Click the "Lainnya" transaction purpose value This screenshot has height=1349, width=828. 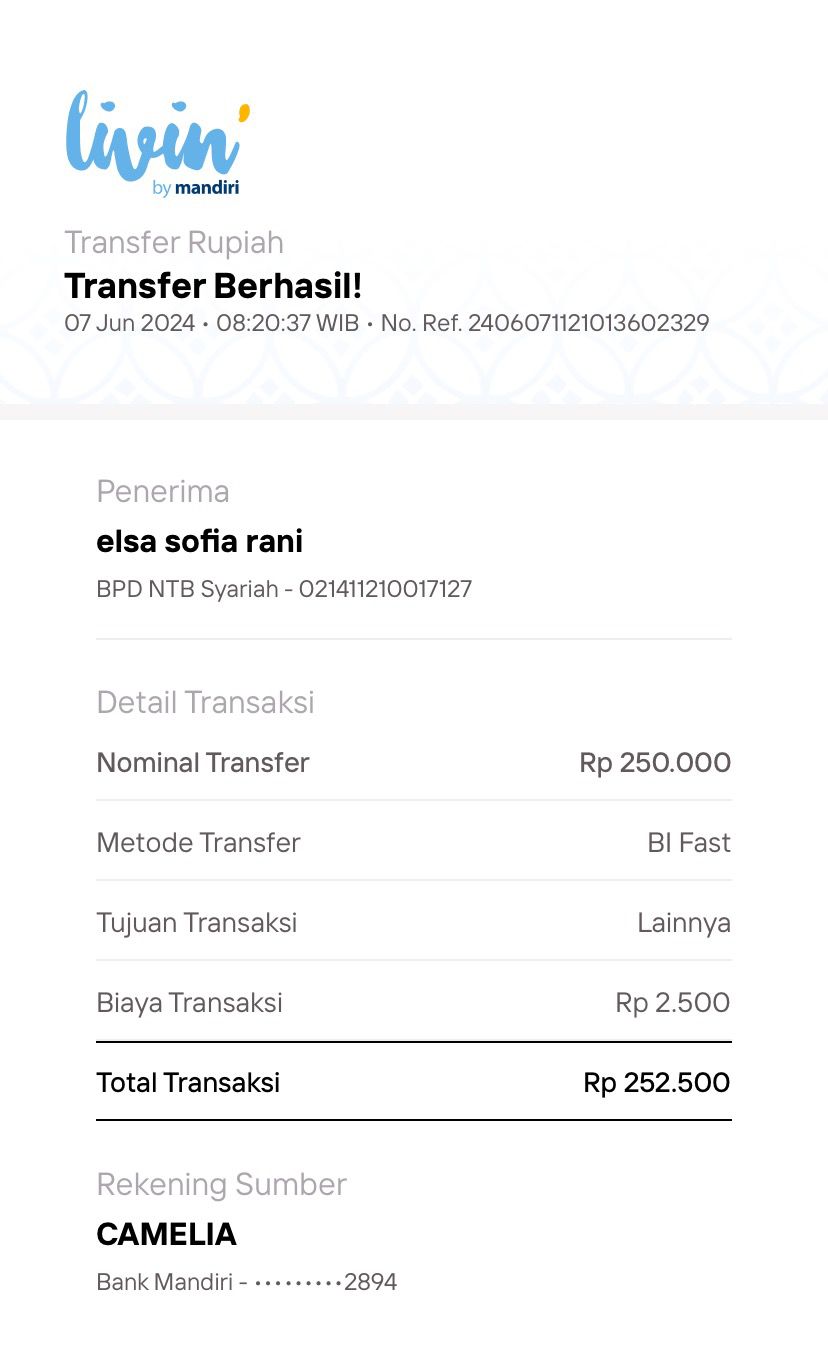[684, 922]
